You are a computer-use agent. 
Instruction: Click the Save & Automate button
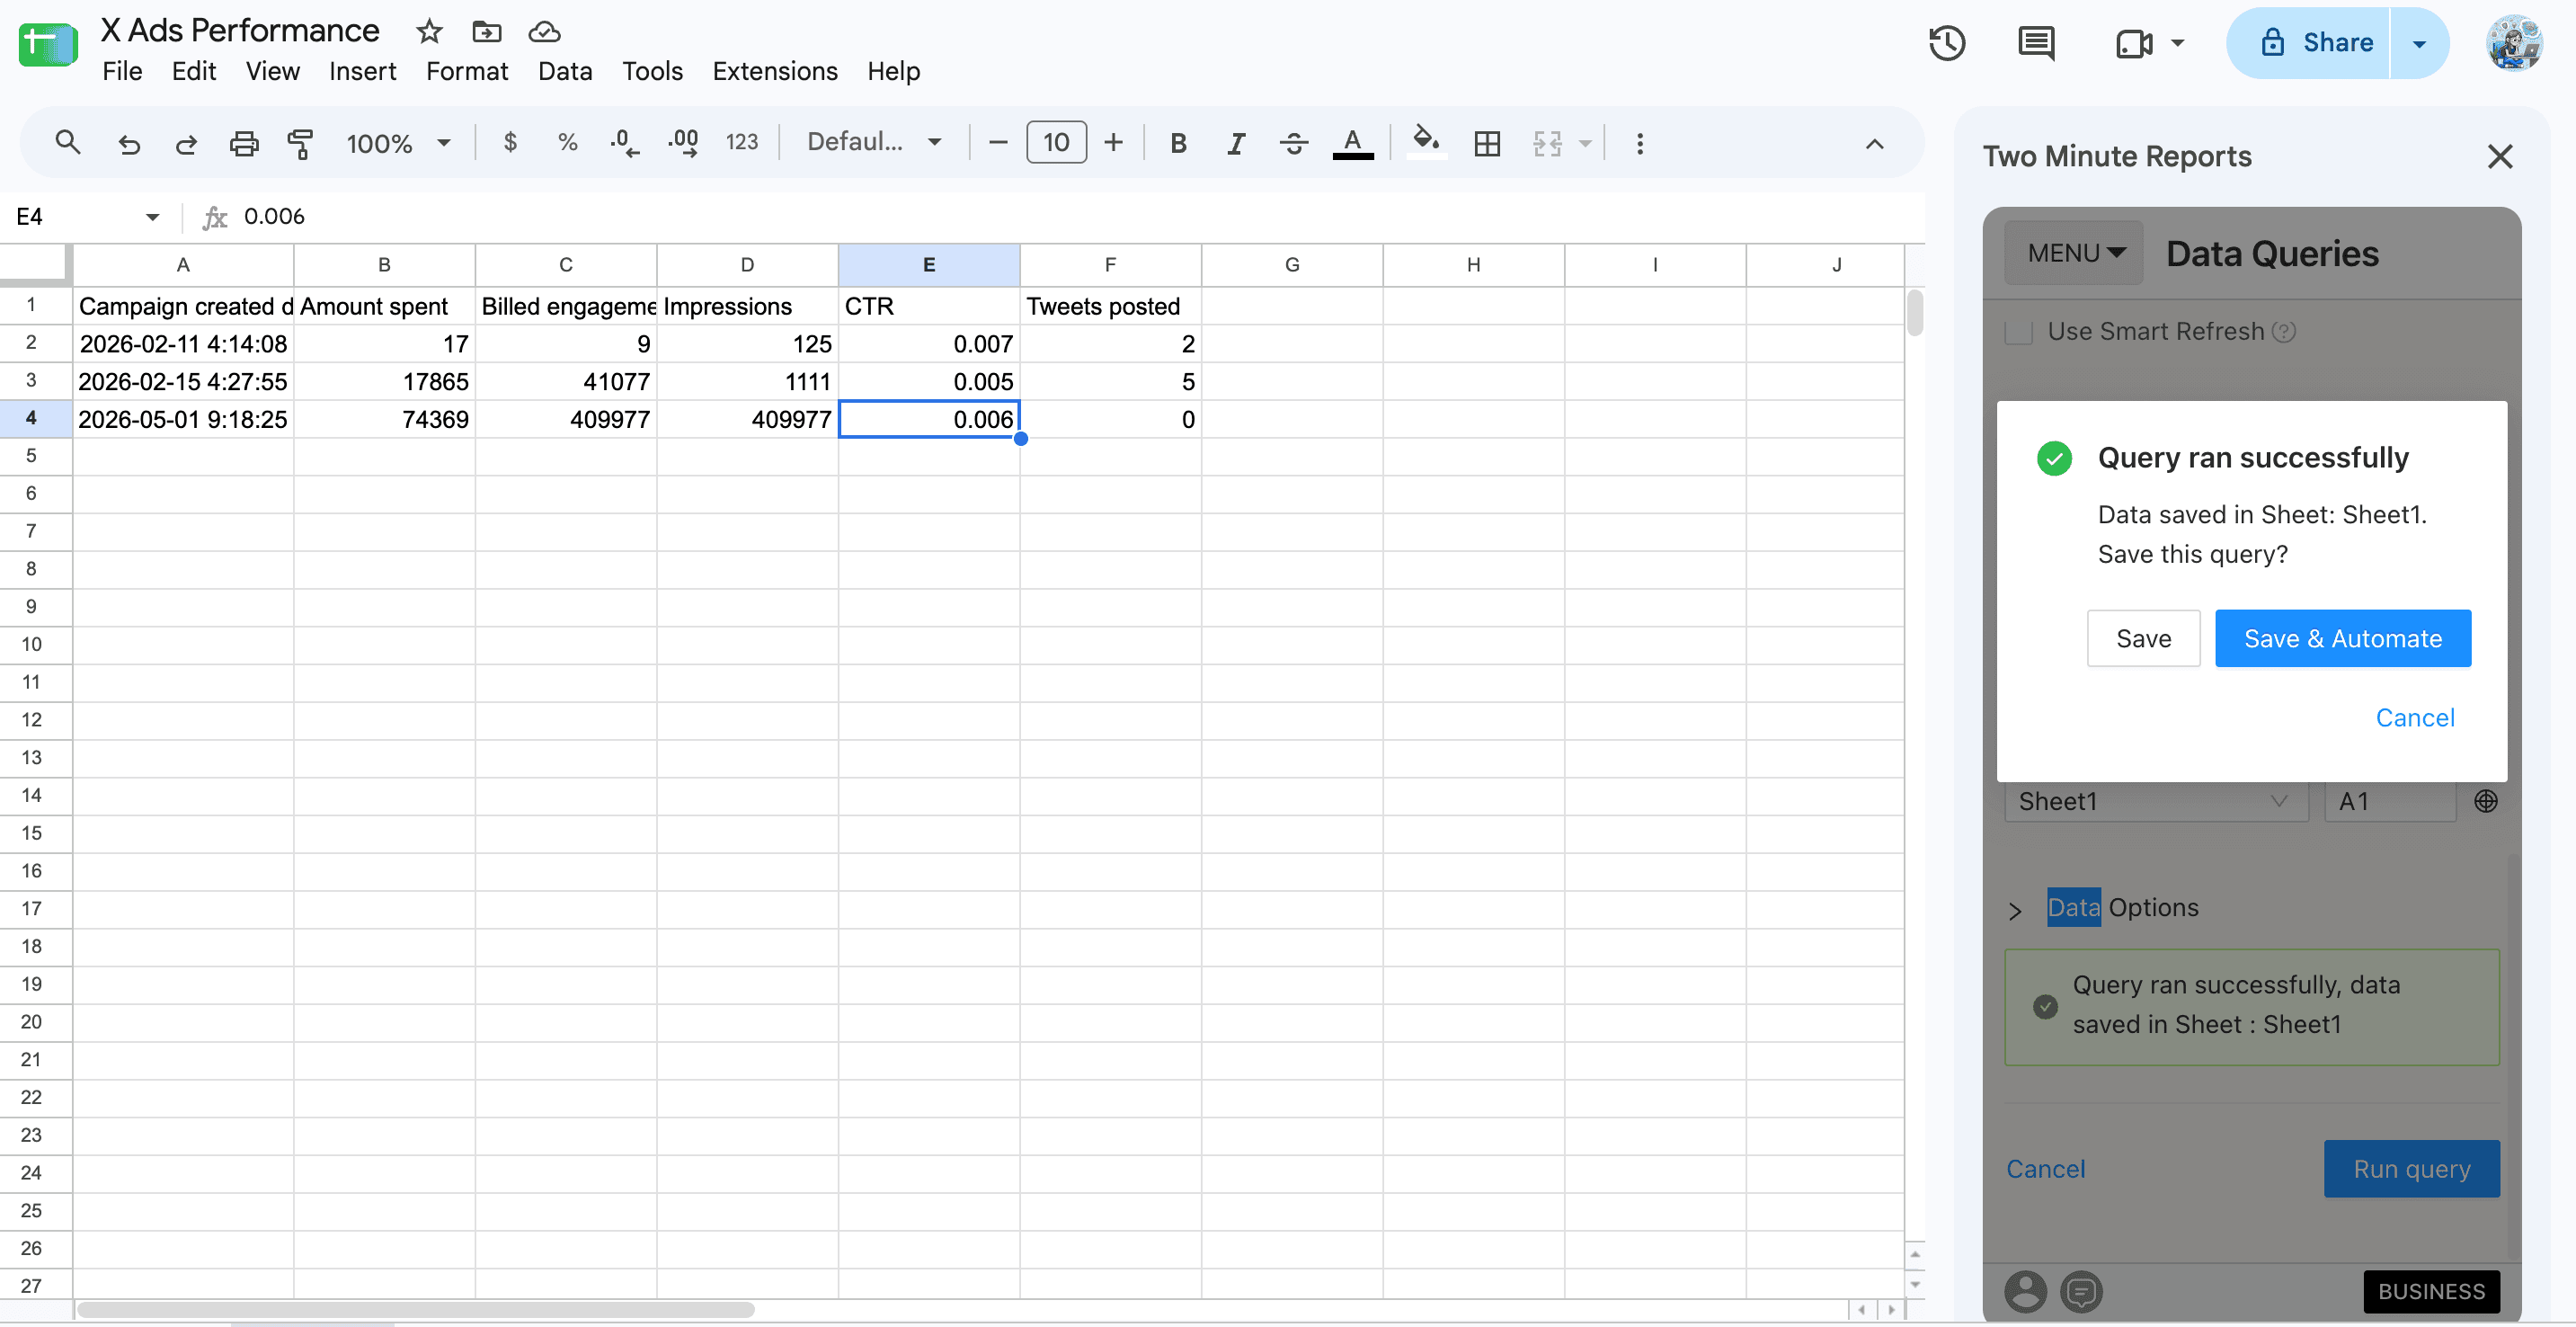click(2342, 638)
